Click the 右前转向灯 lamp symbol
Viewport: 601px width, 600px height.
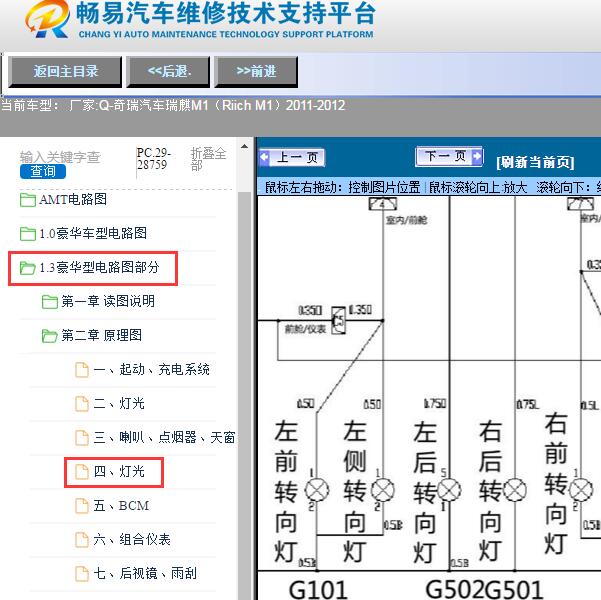tap(581, 490)
